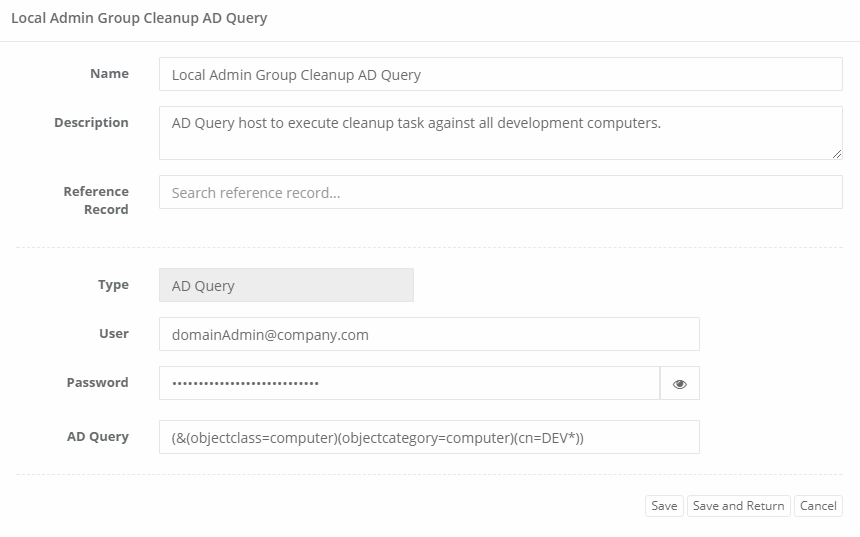Click the Name input field
The width and height of the screenshot is (860, 537).
pyautogui.click(x=500, y=74)
